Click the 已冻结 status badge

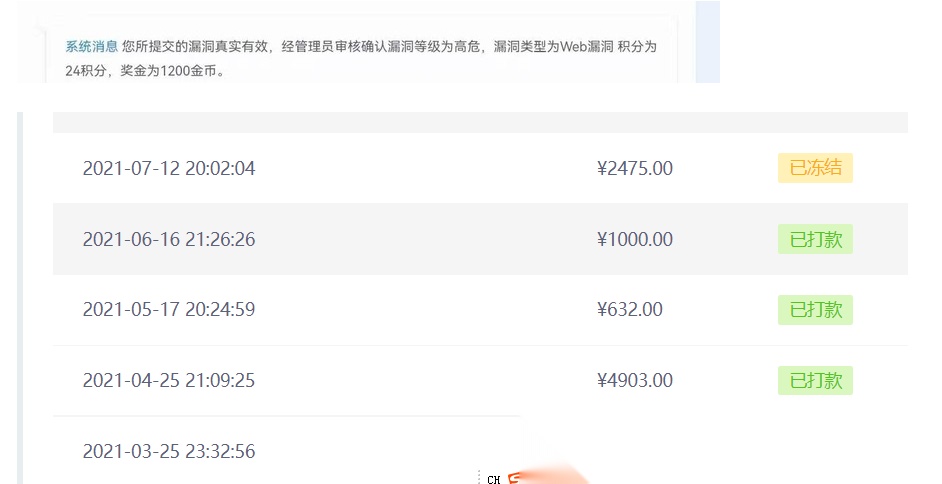pyautogui.click(x=815, y=168)
